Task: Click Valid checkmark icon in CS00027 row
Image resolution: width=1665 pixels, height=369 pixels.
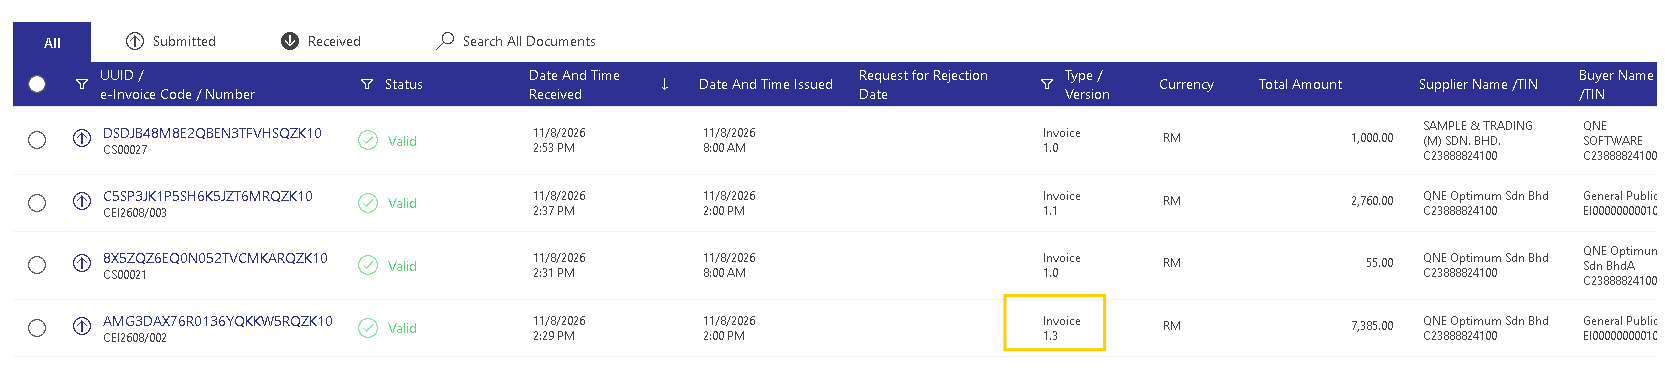Action: click(x=368, y=140)
